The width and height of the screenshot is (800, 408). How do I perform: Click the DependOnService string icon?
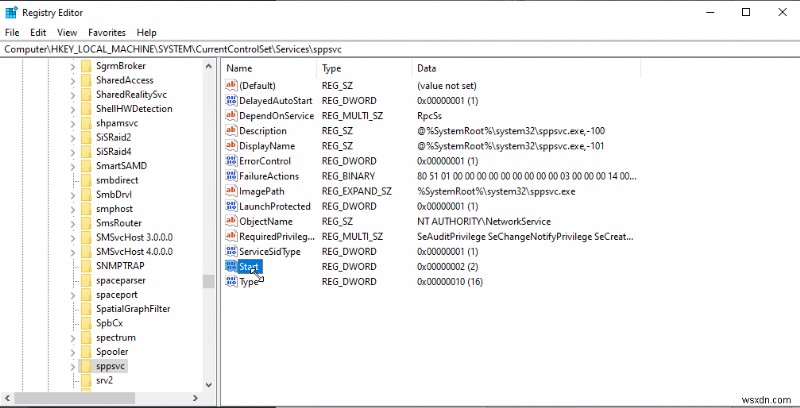[231, 115]
